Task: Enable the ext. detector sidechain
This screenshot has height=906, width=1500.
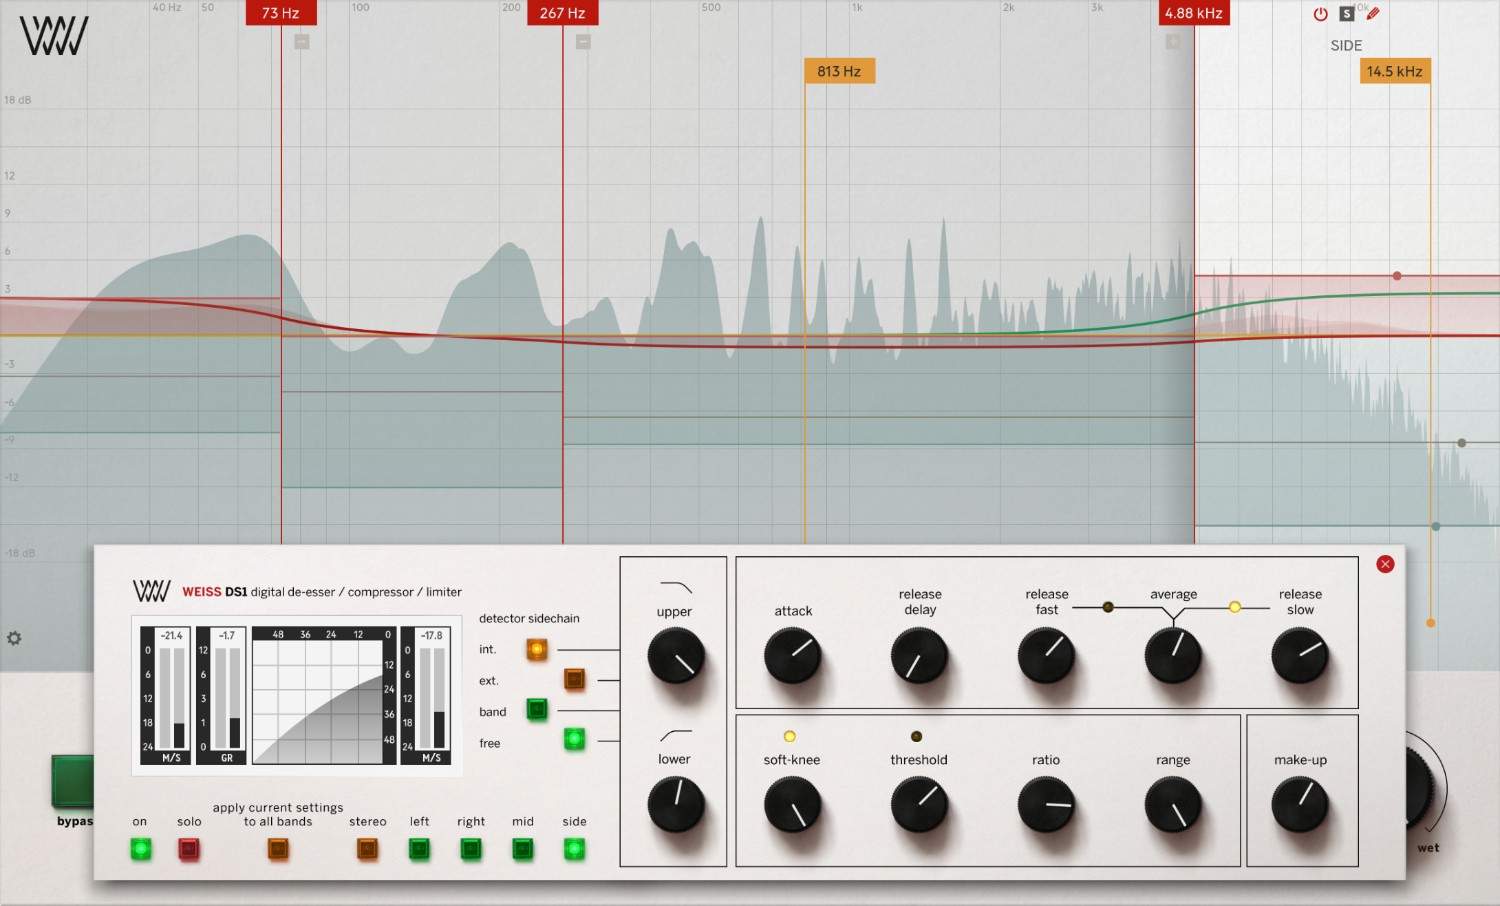Action: click(x=575, y=680)
